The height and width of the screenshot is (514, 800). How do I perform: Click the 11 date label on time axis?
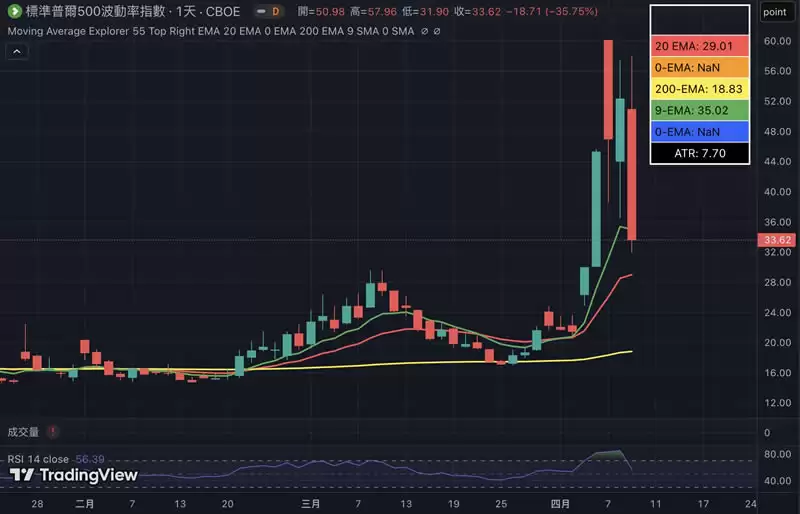pyautogui.click(x=656, y=504)
